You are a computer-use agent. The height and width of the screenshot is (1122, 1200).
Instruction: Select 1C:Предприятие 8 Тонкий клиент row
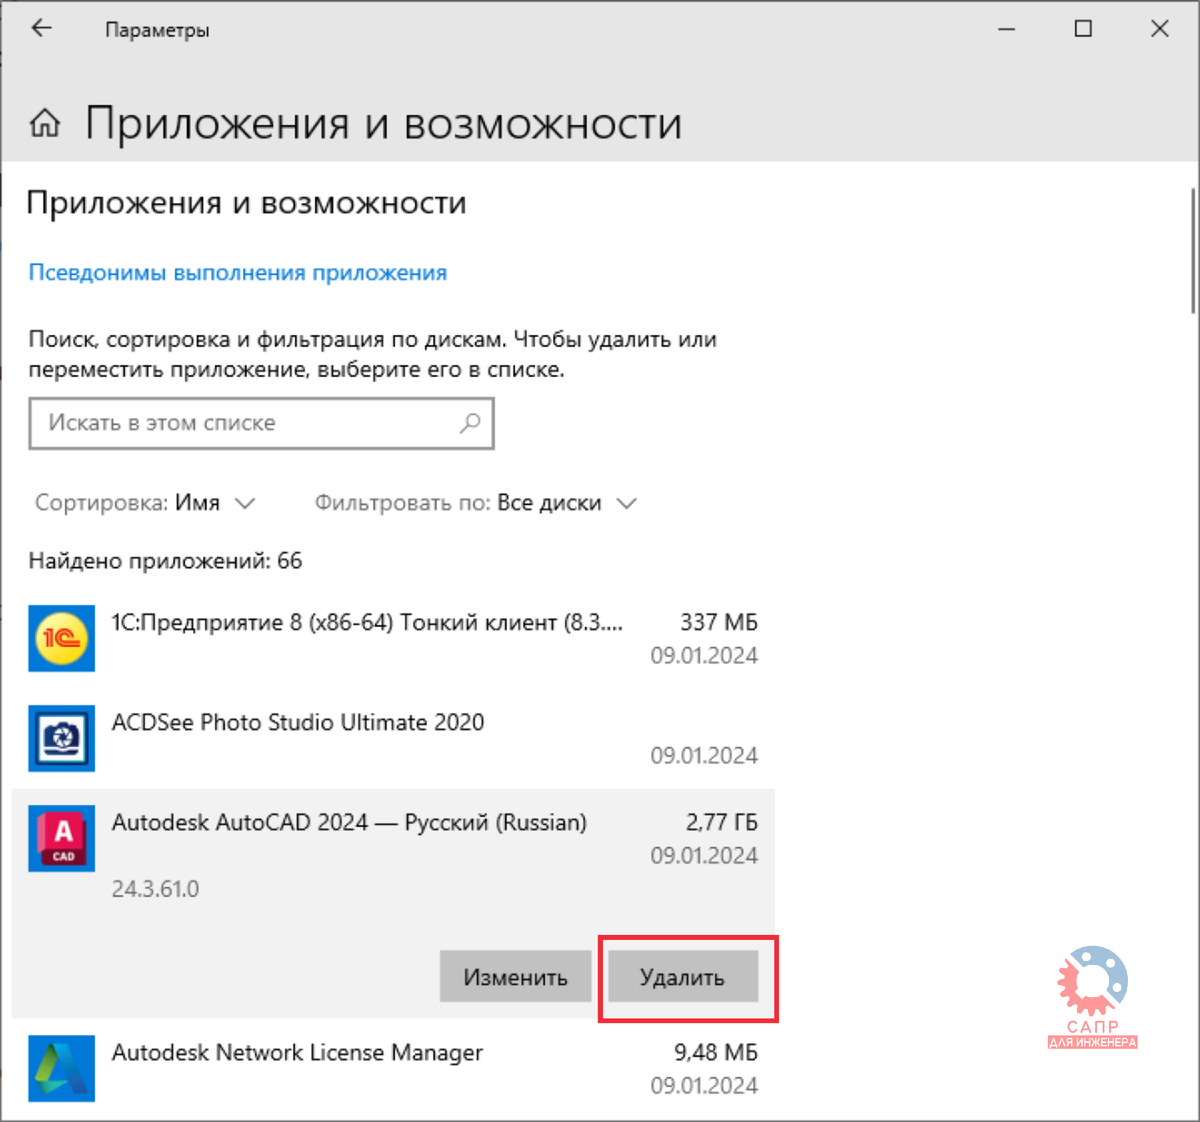pyautogui.click(x=393, y=638)
